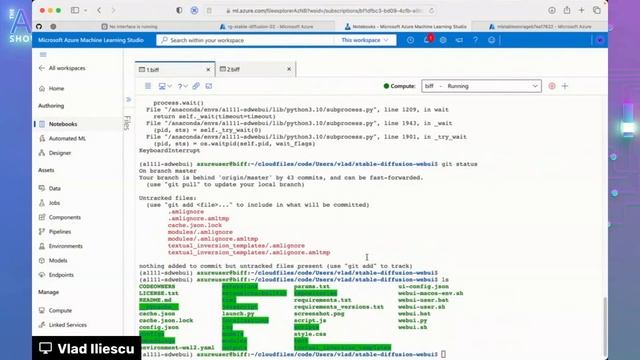Open Notebooks in the sidebar
The height and width of the screenshot is (360, 640).
(62, 124)
